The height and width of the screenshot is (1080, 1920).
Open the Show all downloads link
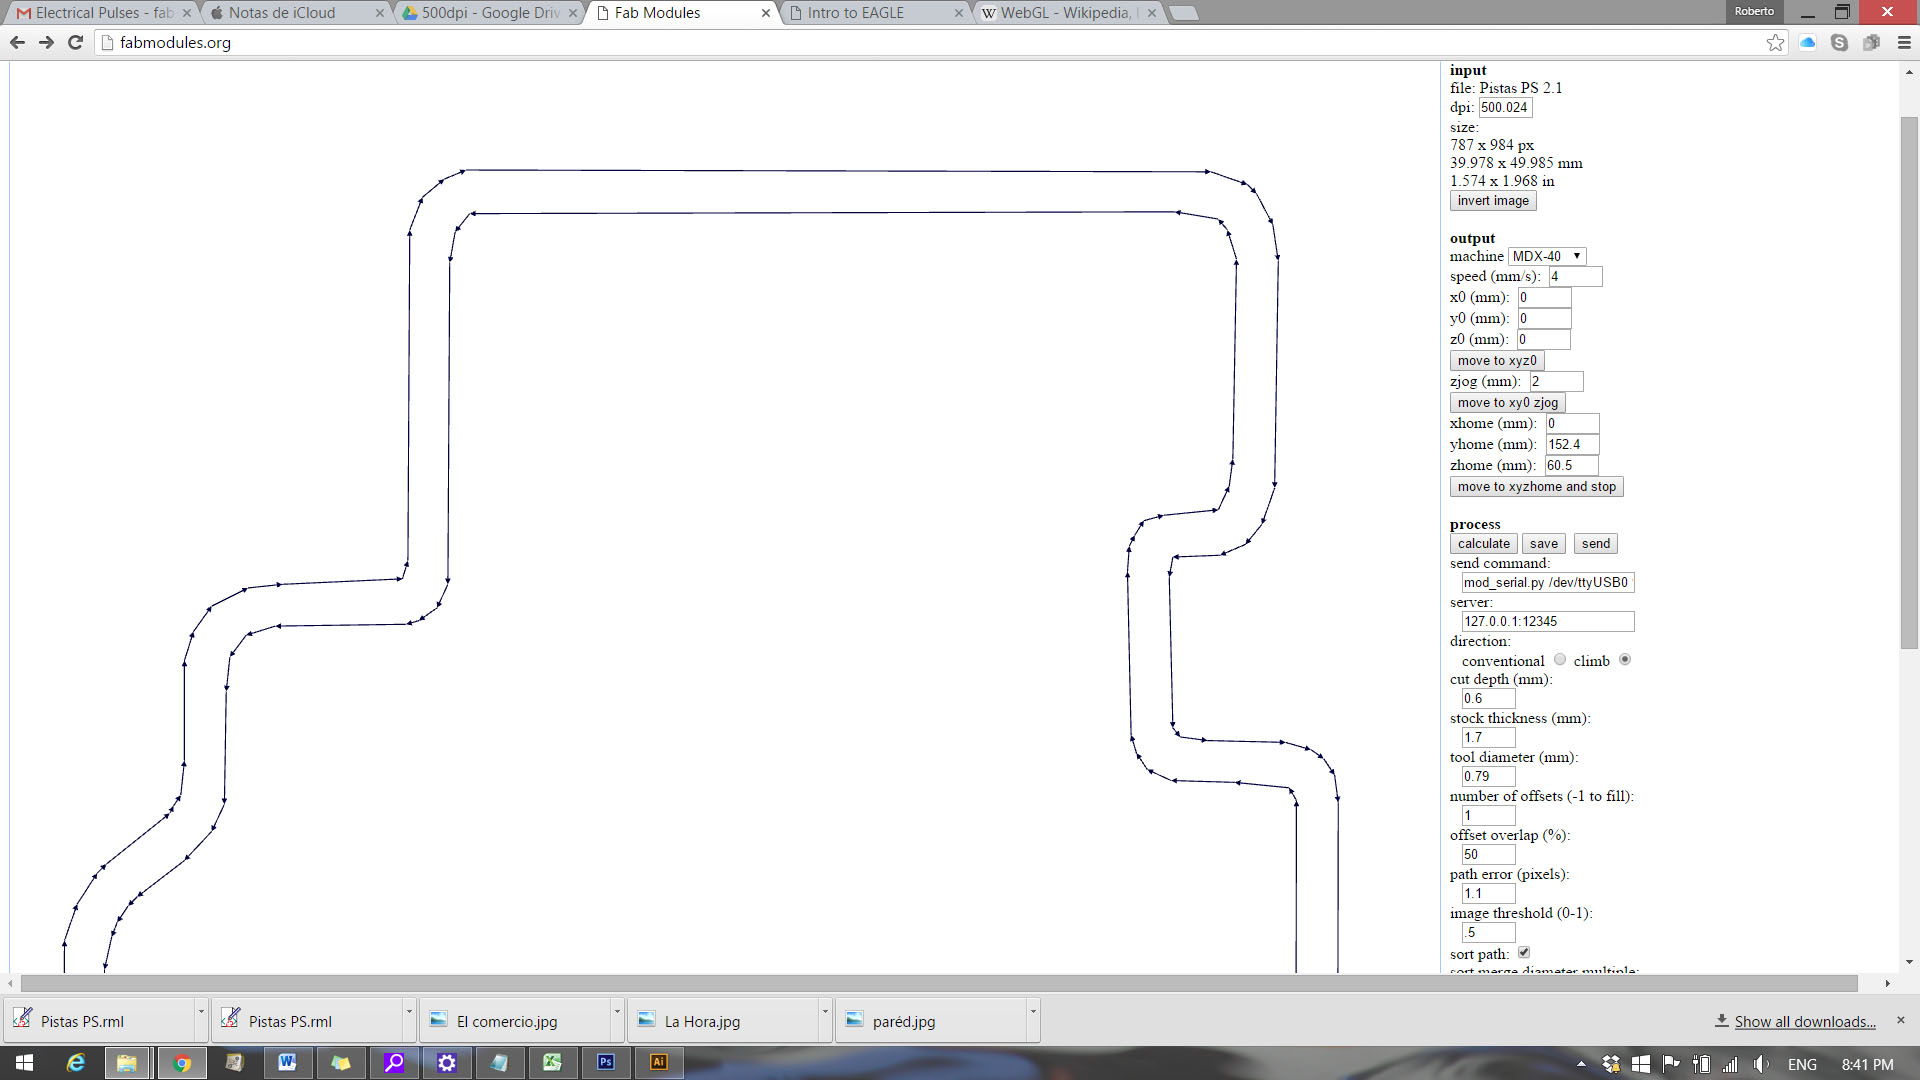(1804, 1021)
